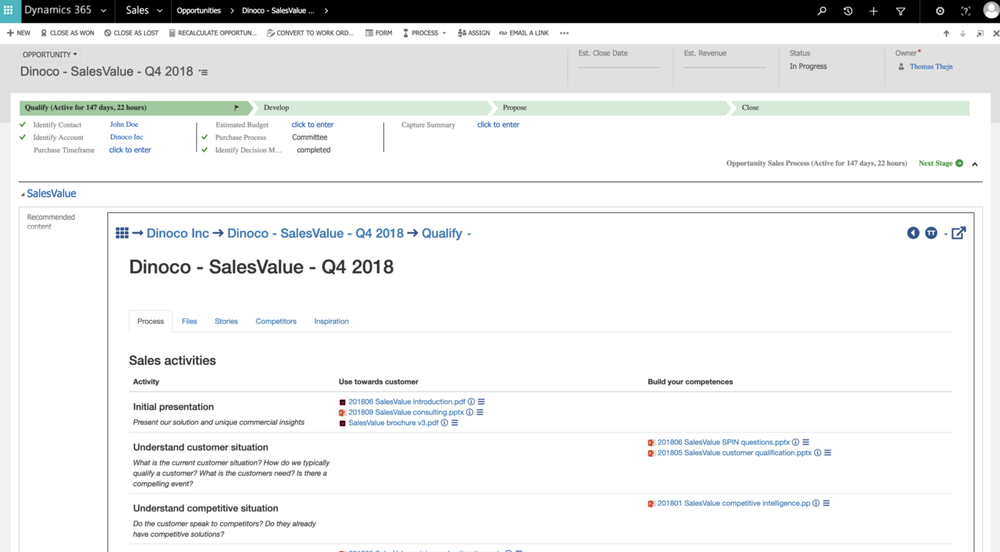Click Next Stage green arrow
This screenshot has height=552, width=1000.
tap(959, 163)
